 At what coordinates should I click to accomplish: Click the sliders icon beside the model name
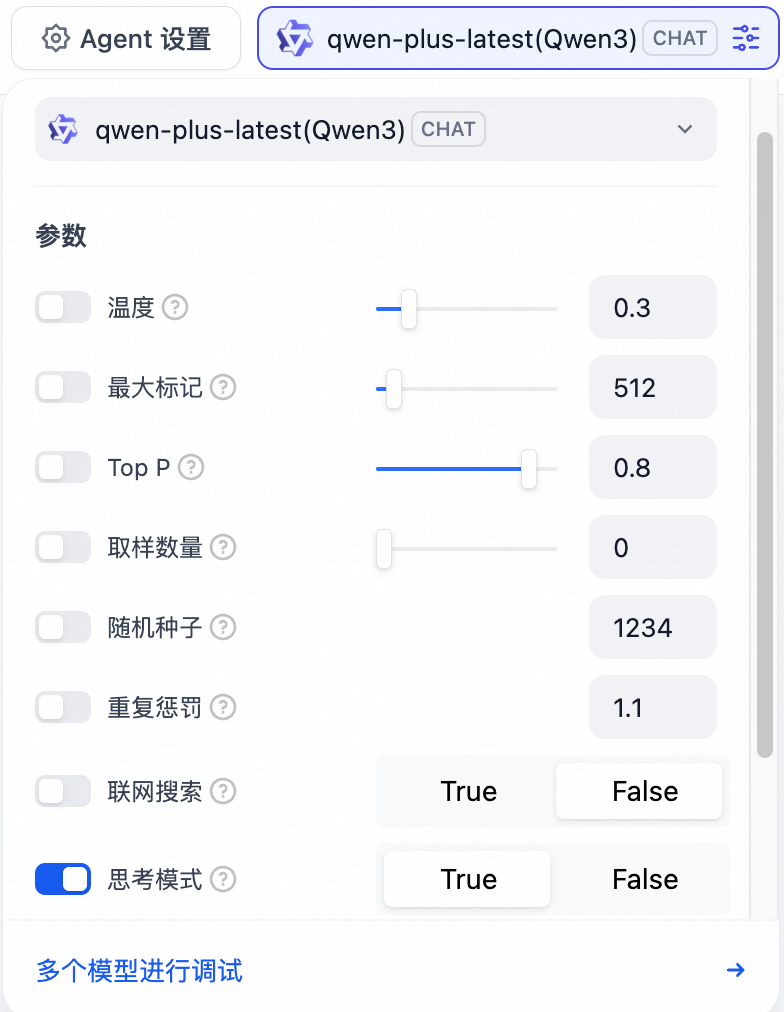[x=746, y=39]
